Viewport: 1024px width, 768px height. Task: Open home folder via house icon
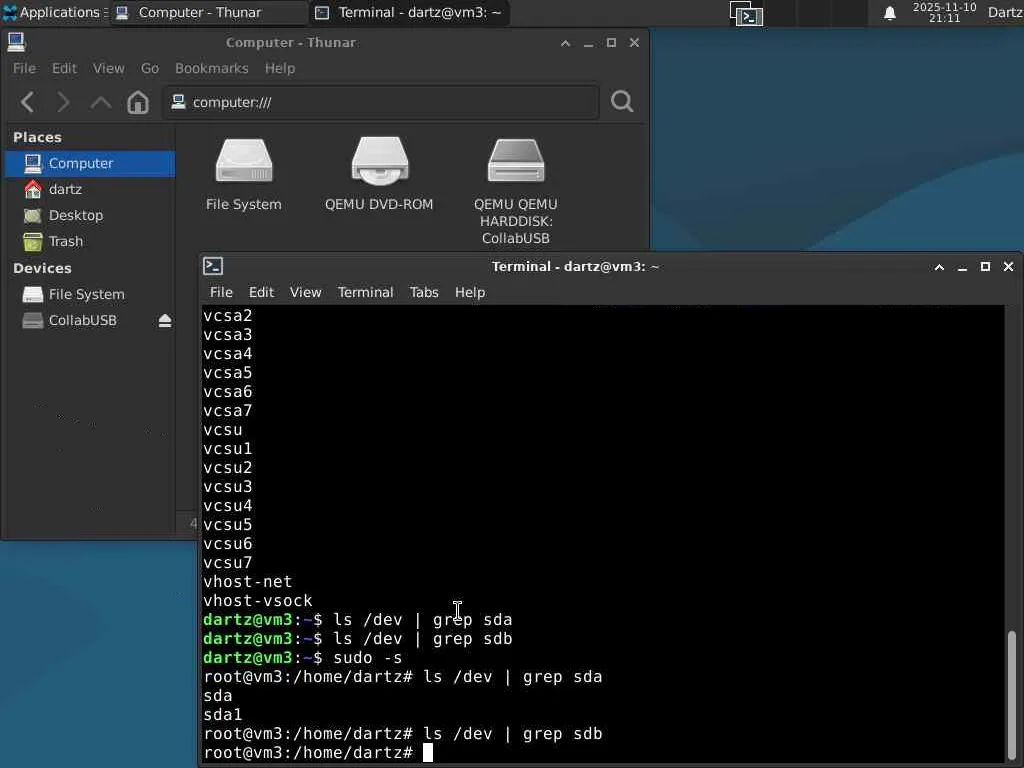[138, 102]
